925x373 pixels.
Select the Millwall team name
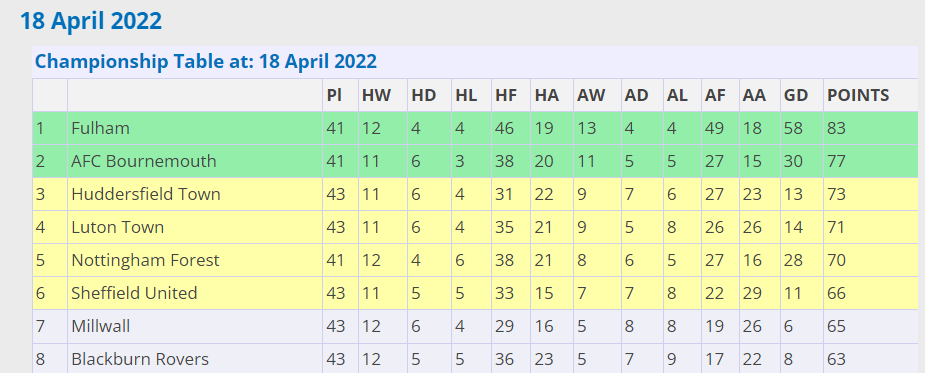coord(100,326)
